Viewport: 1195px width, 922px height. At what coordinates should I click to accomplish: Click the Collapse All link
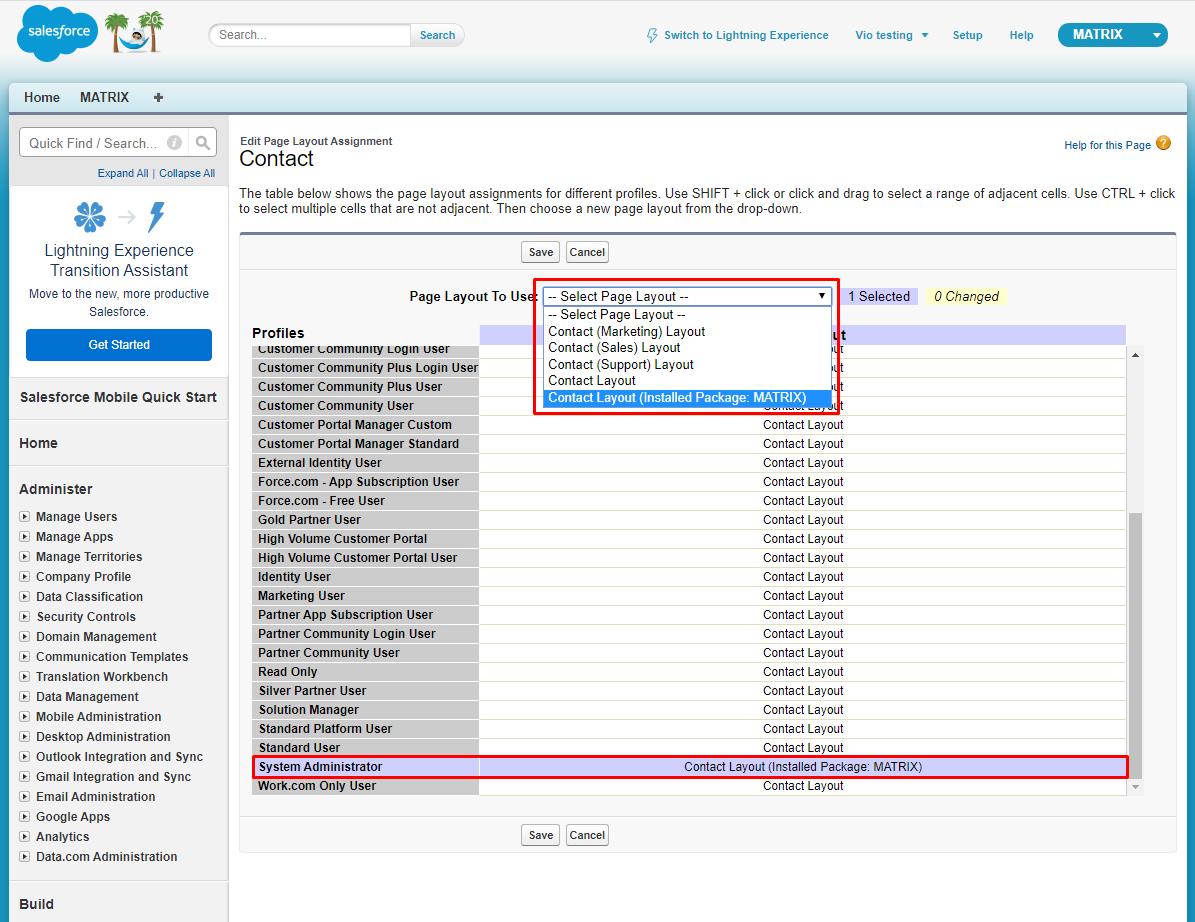[x=187, y=173]
